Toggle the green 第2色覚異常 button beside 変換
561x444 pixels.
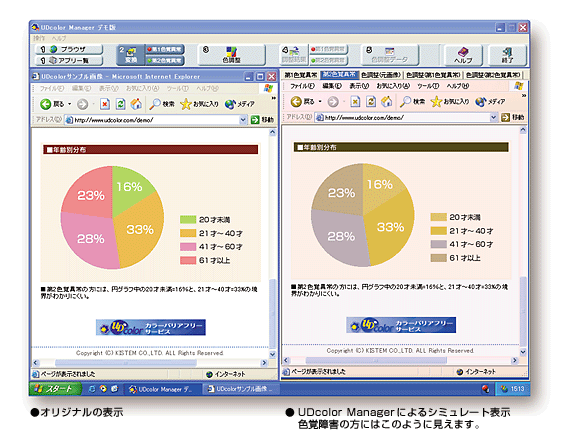tap(165, 60)
